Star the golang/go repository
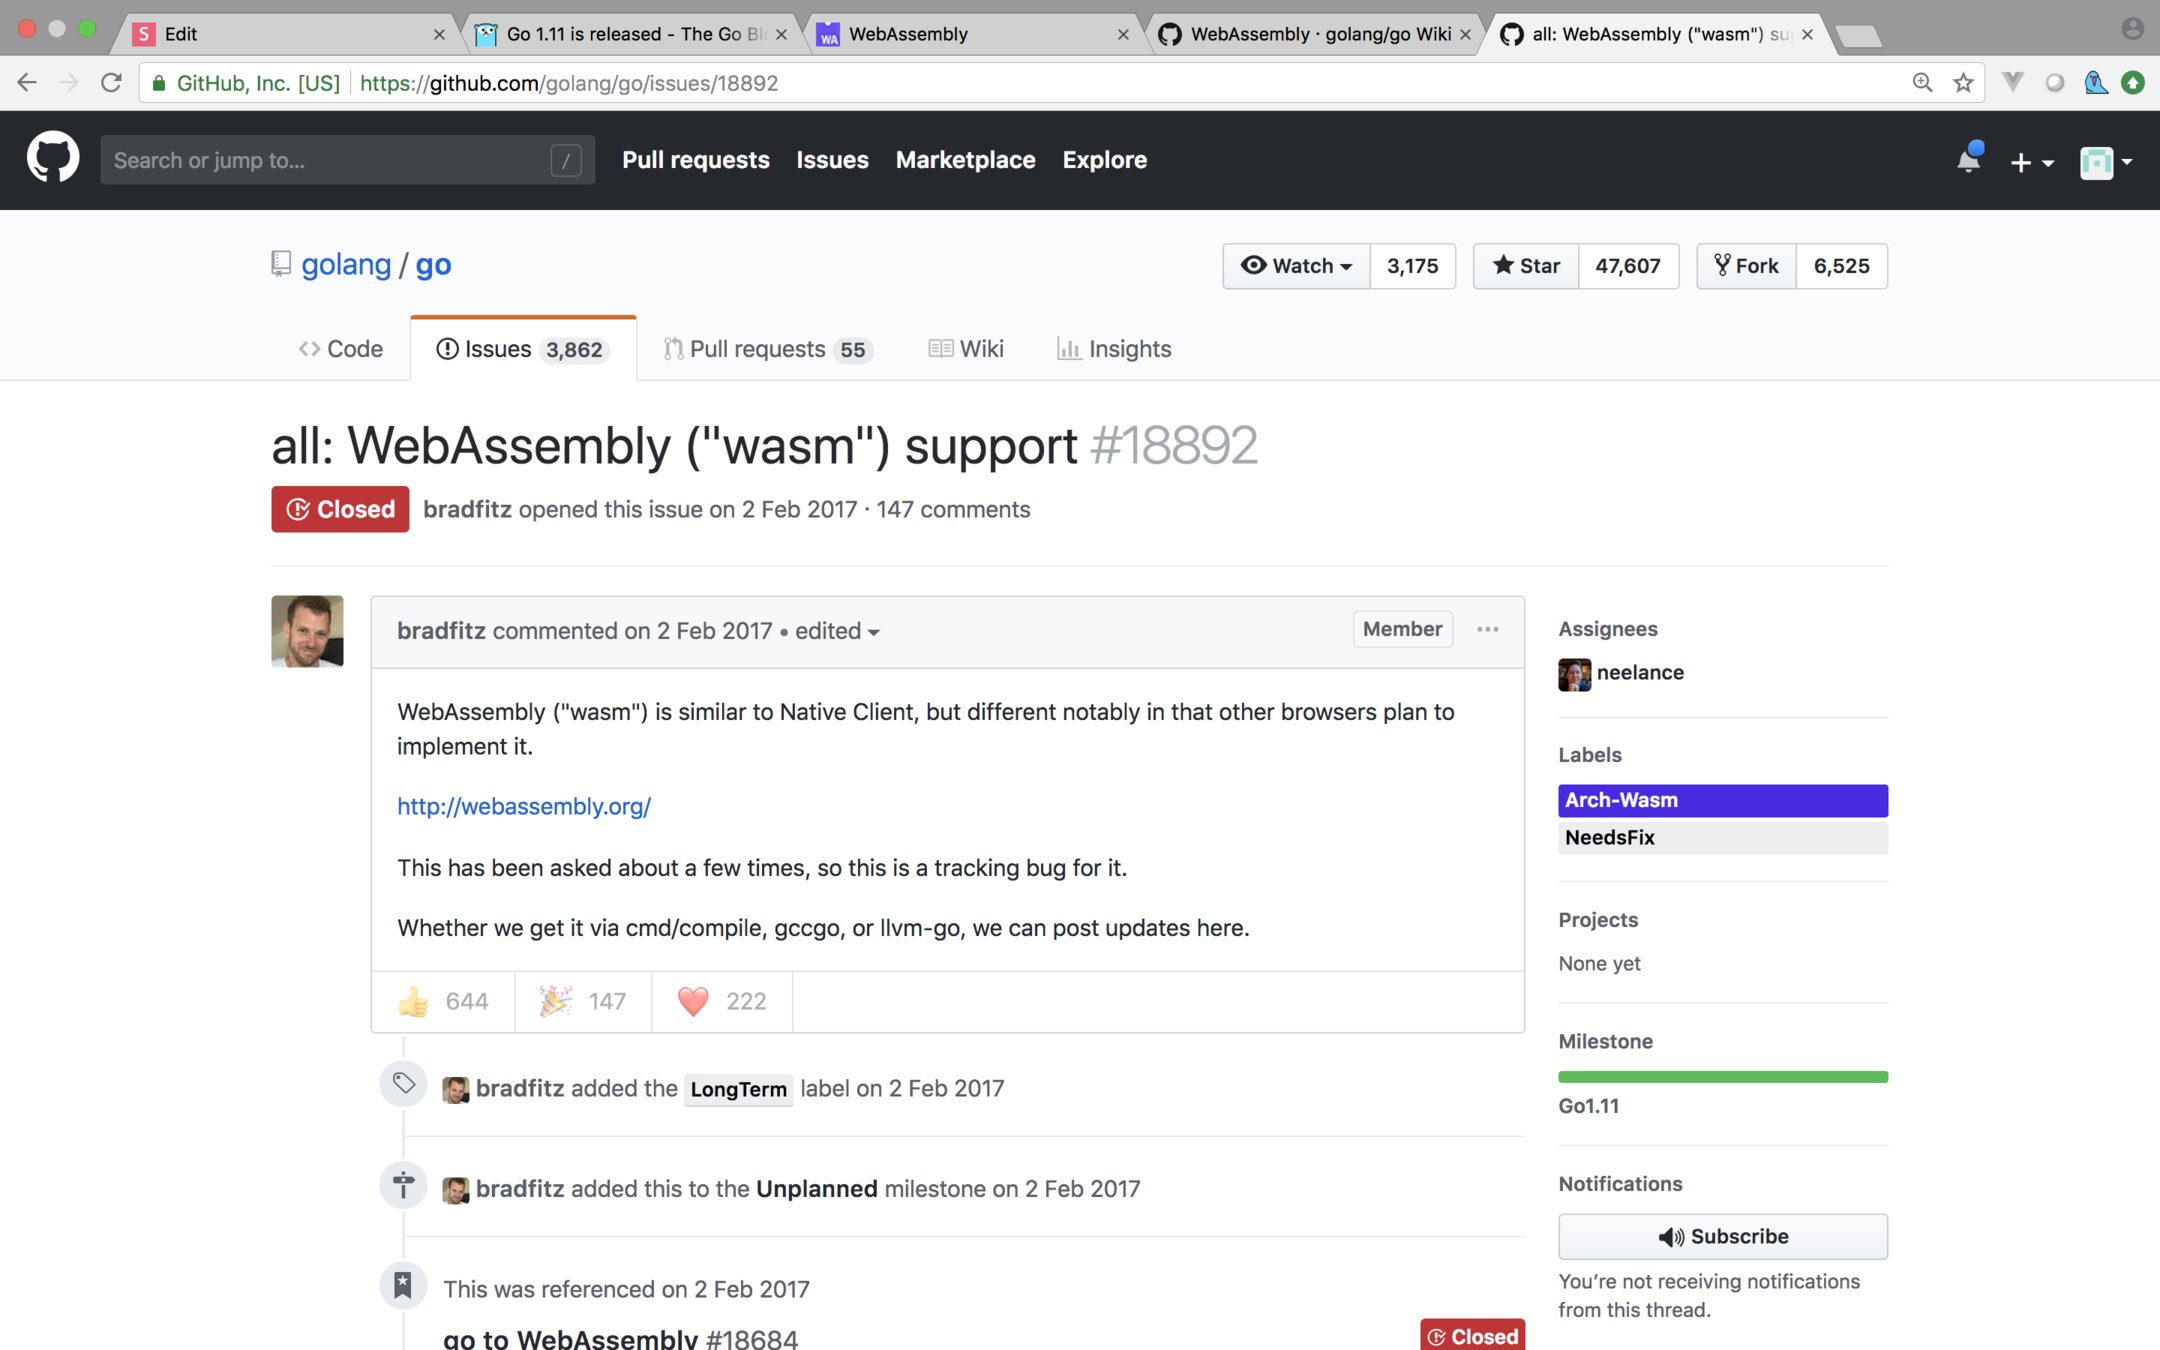Image resolution: width=2160 pixels, height=1350 pixels. pos(1526,266)
